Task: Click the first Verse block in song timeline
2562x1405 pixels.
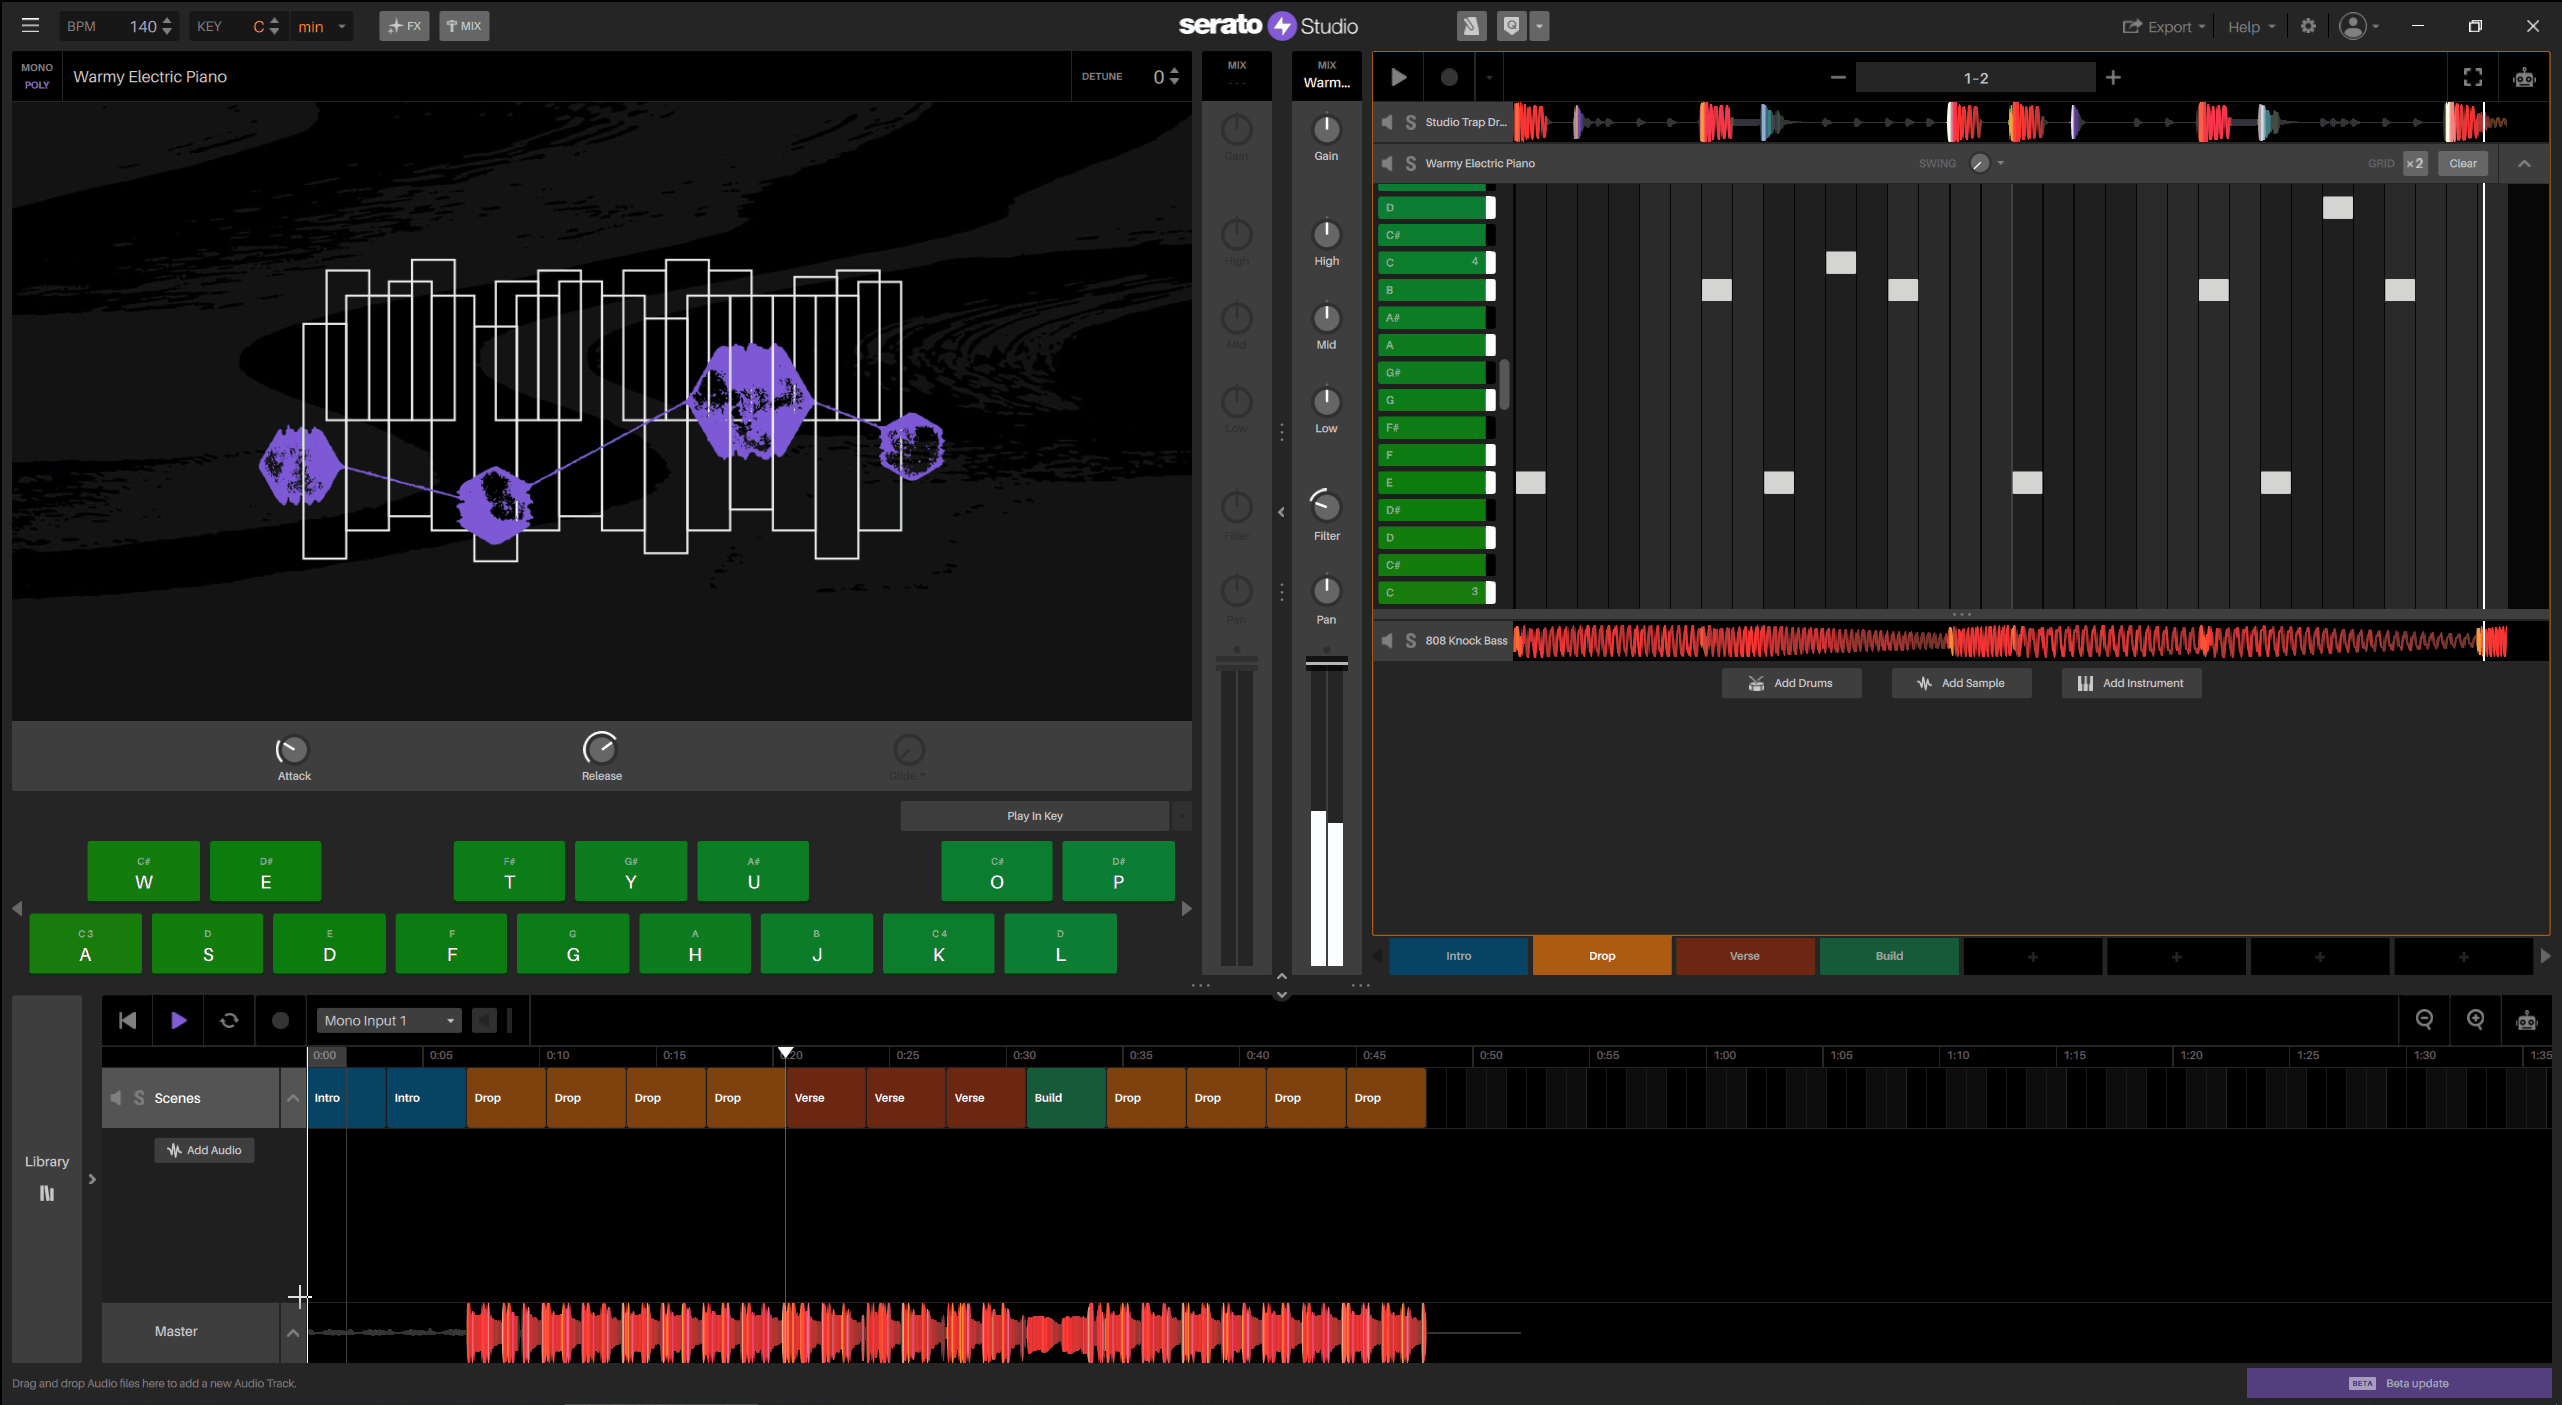Action: pos(825,1098)
